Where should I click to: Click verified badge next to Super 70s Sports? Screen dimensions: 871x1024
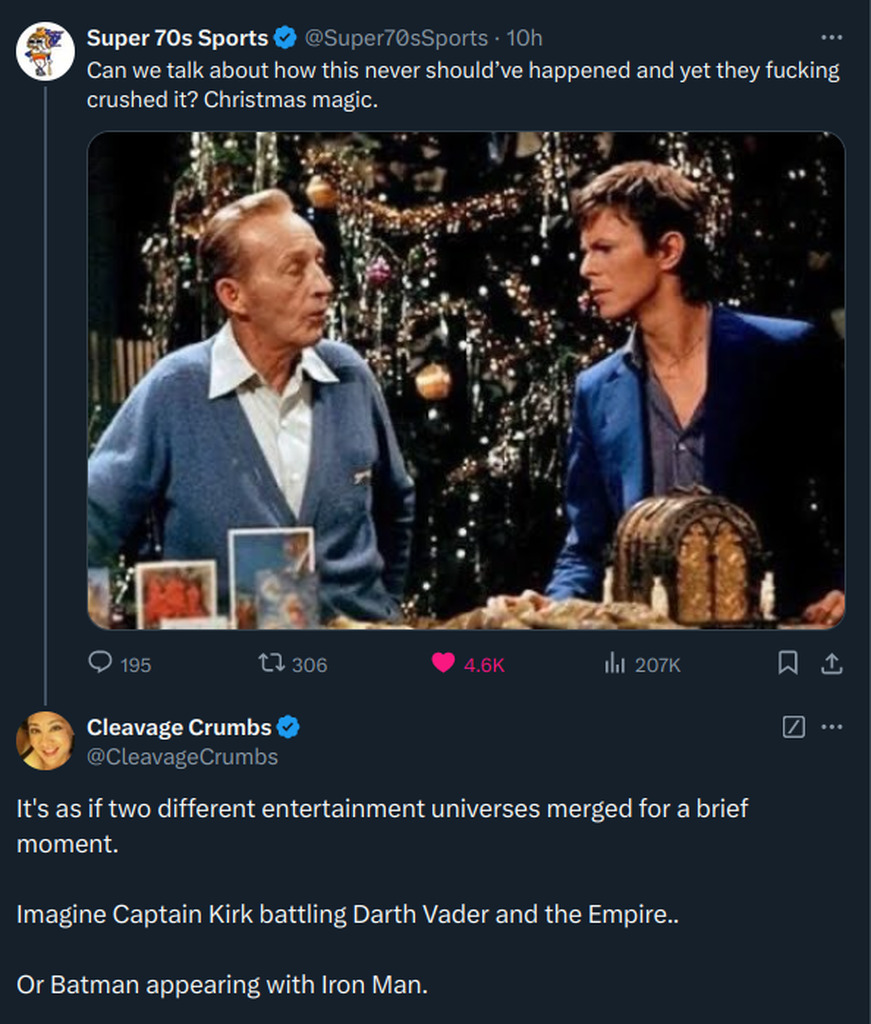pyautogui.click(x=285, y=38)
